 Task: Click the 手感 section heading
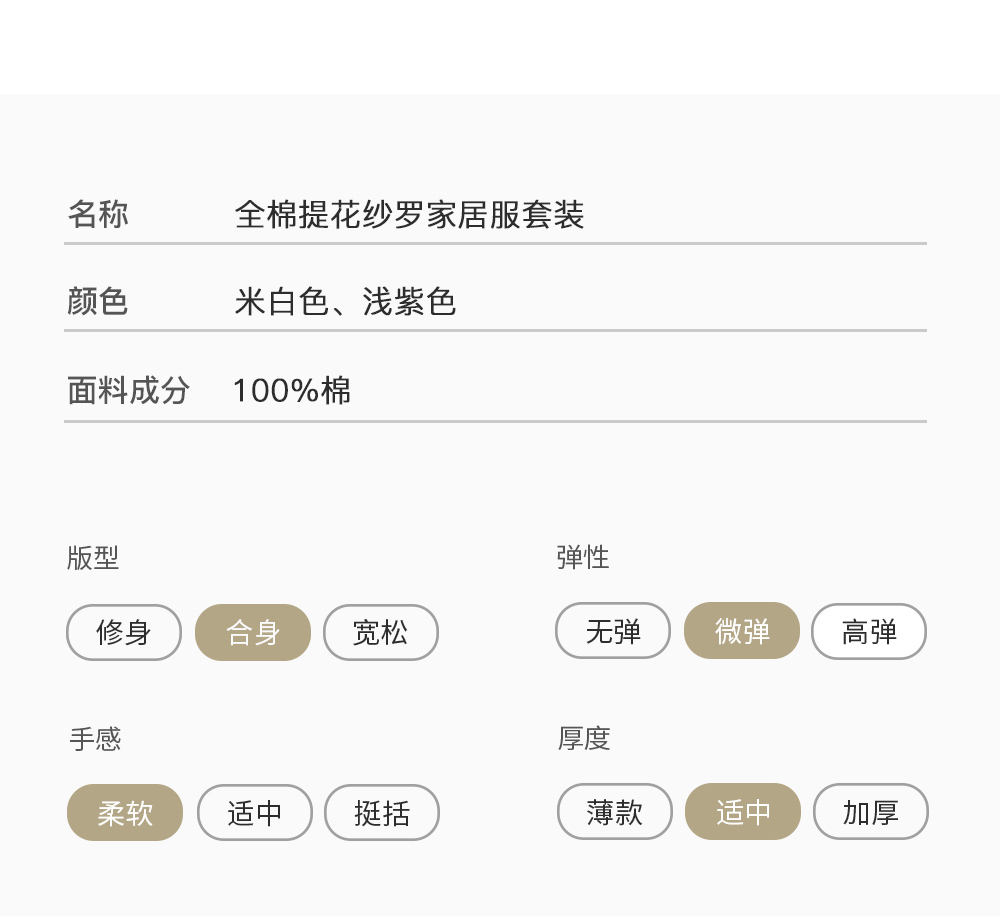[x=95, y=739]
